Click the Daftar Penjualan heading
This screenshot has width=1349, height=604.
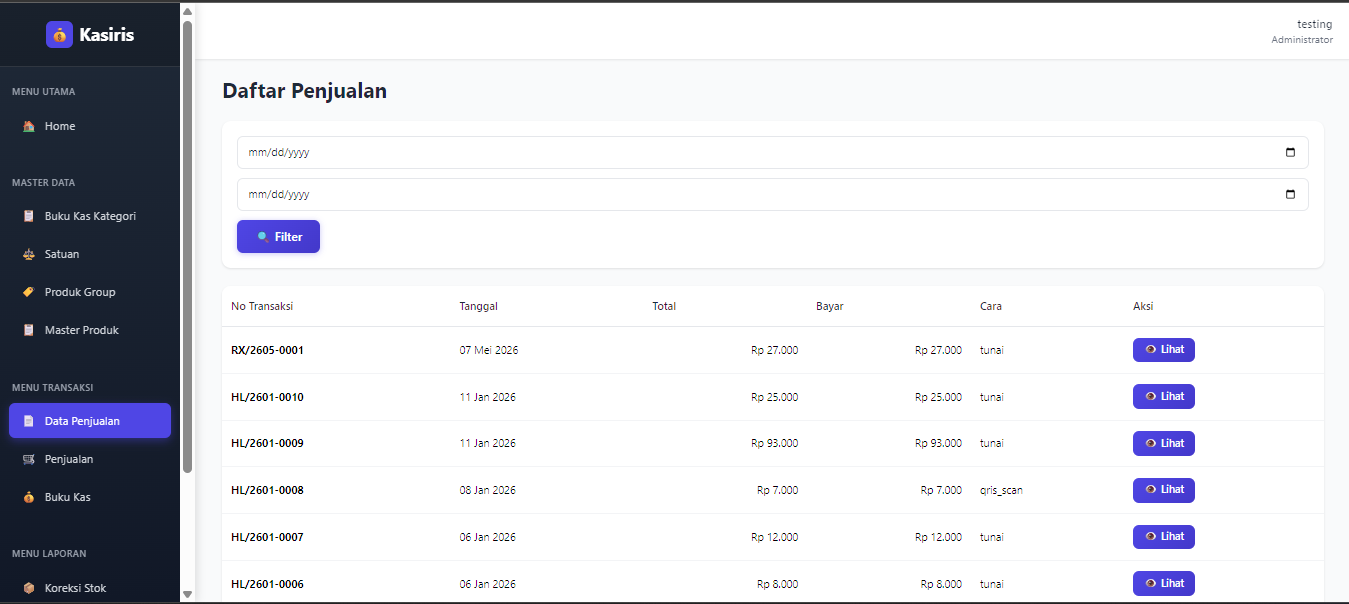coord(304,91)
